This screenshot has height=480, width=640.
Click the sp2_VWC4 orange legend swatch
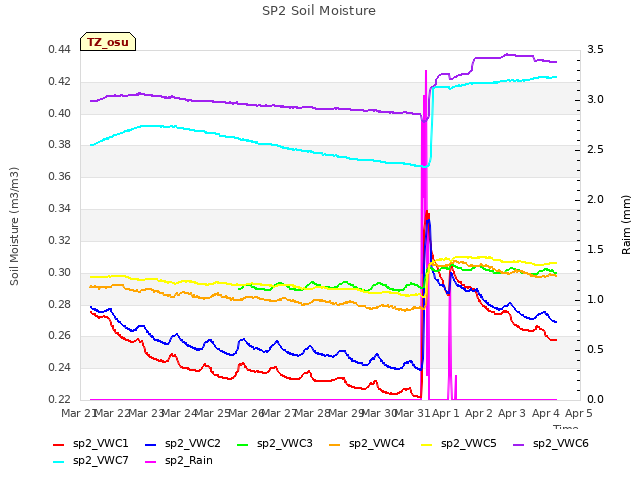pos(335,444)
